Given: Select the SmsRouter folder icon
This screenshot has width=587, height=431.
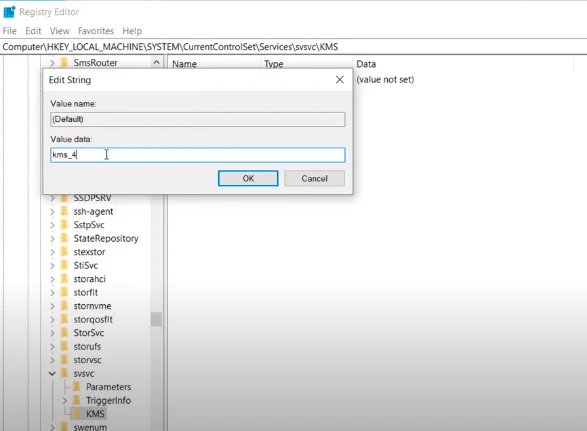Looking at the screenshot, I should tap(64, 63).
